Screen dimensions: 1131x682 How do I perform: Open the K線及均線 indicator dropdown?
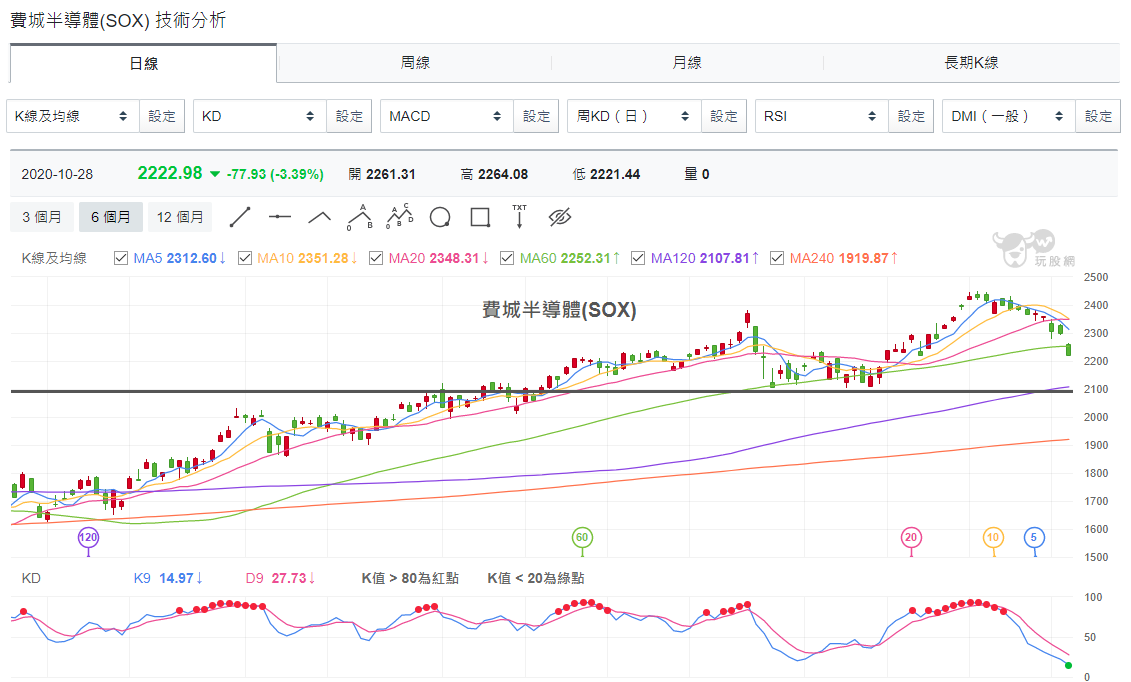click(73, 116)
